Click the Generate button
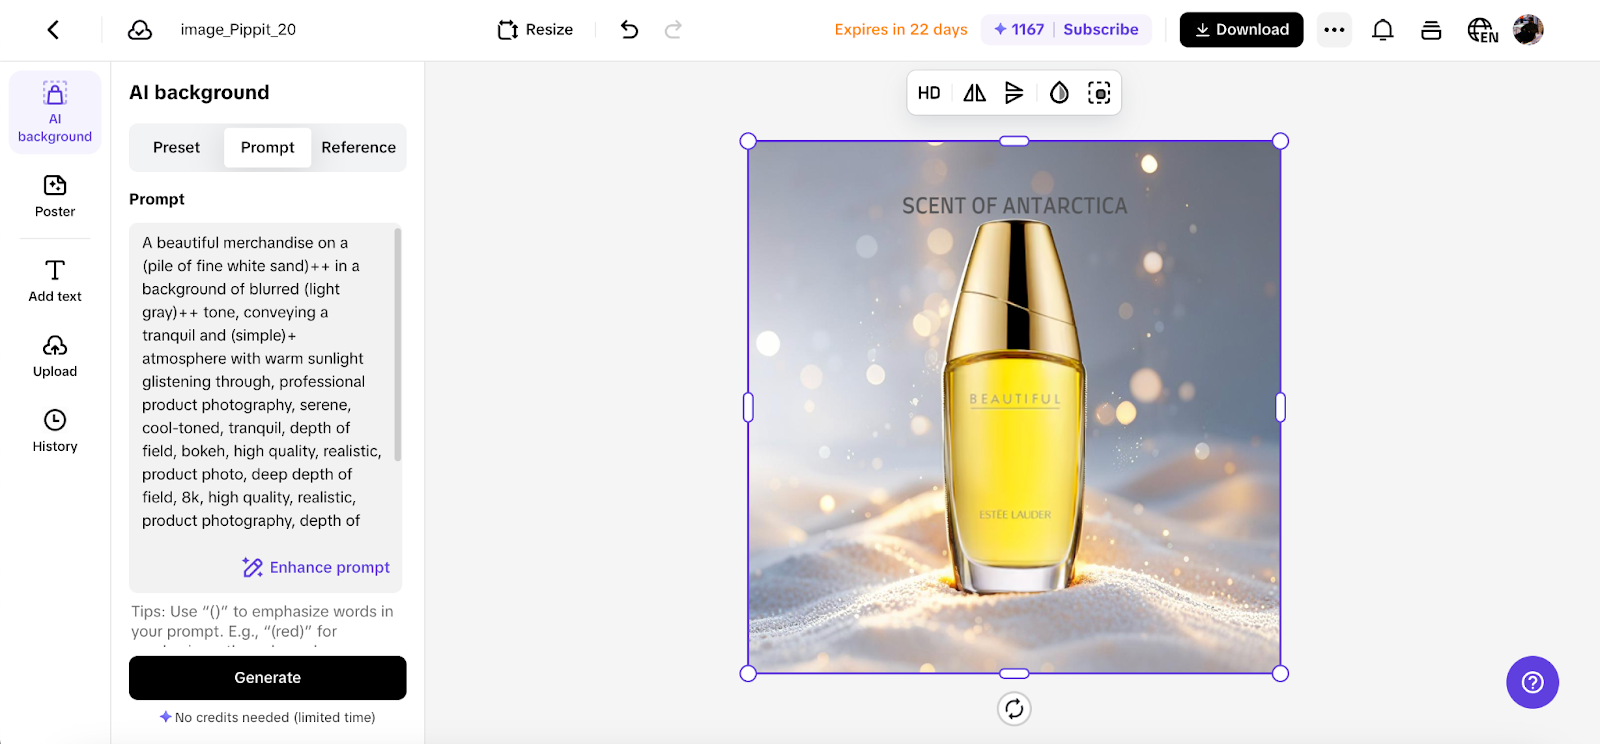The height and width of the screenshot is (744, 1600). coord(267,678)
